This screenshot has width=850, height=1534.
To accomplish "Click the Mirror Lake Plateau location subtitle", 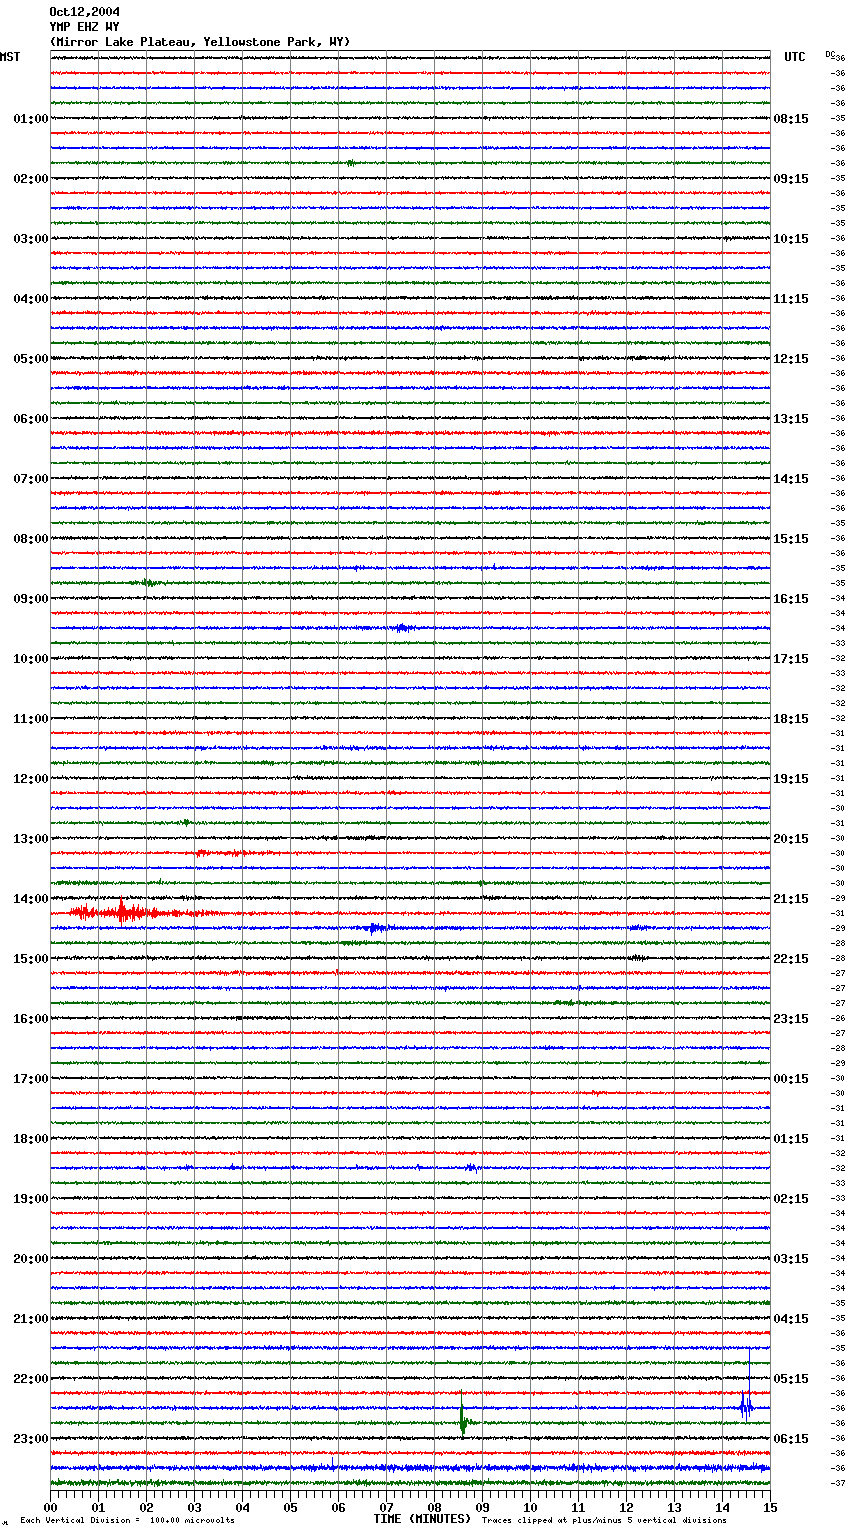I will (200, 42).
